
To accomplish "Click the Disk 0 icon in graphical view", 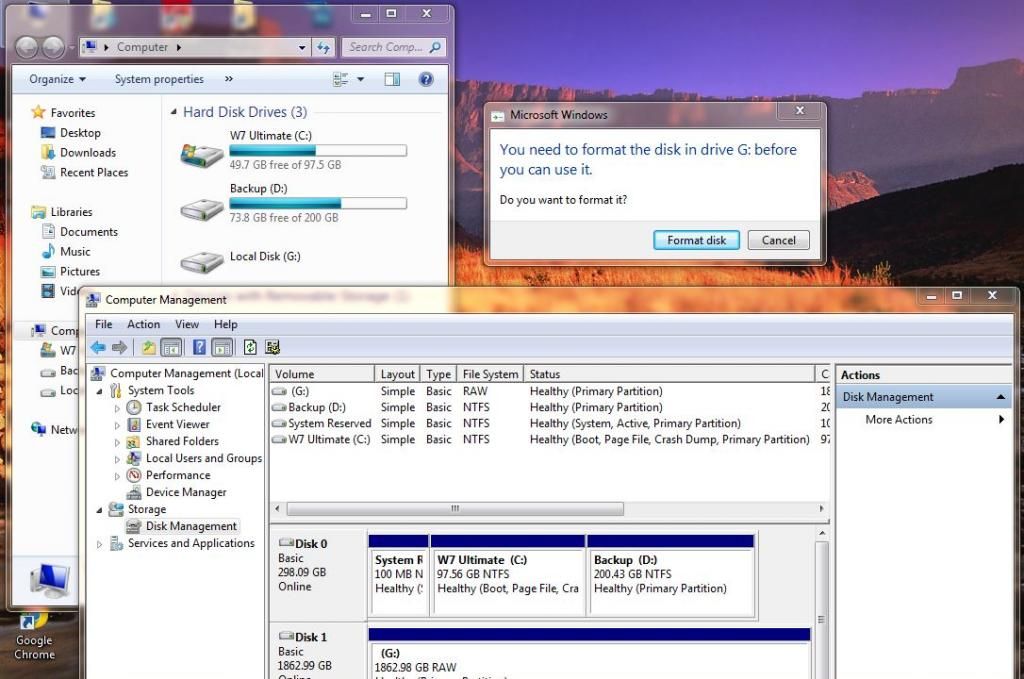I will (286, 543).
